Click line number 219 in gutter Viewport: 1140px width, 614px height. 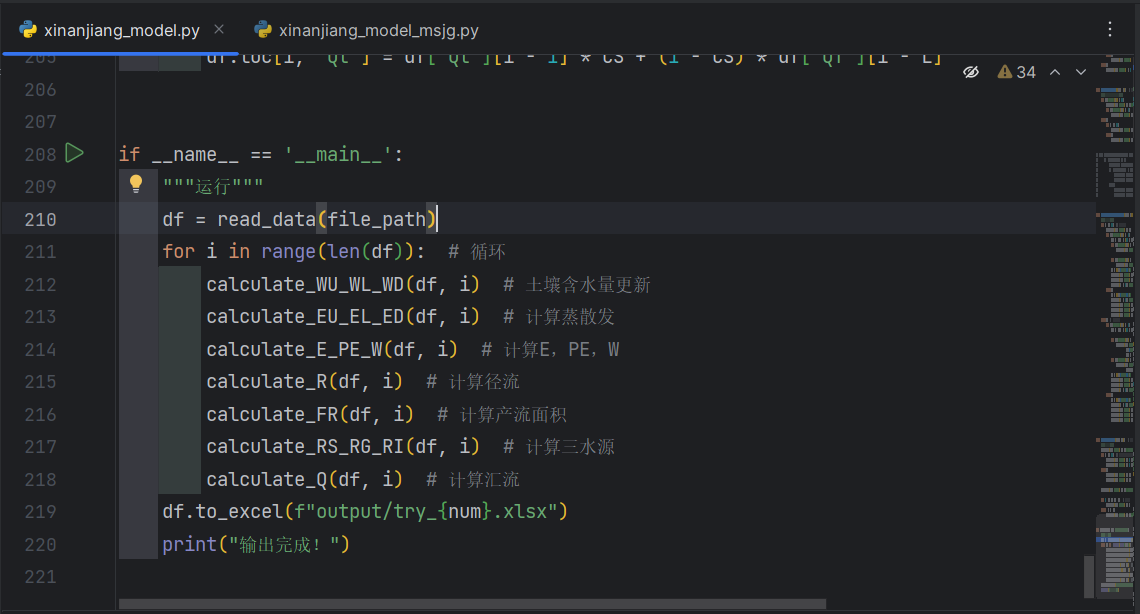(x=40, y=512)
